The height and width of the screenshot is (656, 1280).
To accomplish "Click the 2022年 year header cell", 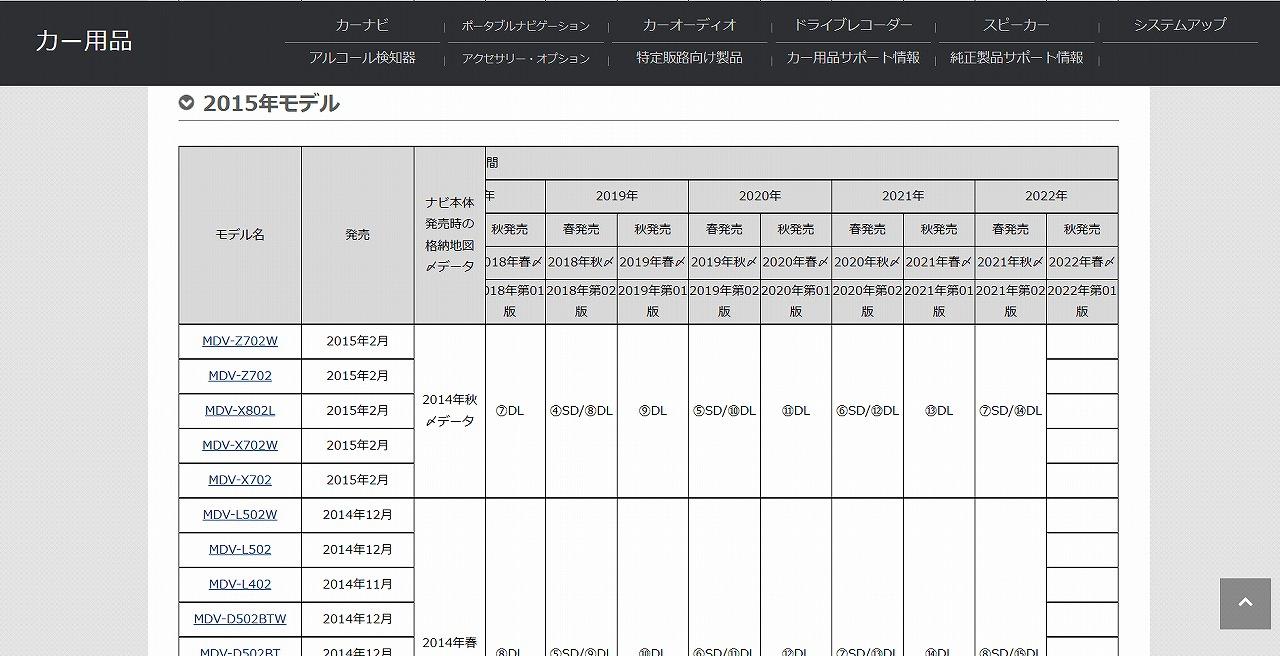I will tap(1046, 196).
